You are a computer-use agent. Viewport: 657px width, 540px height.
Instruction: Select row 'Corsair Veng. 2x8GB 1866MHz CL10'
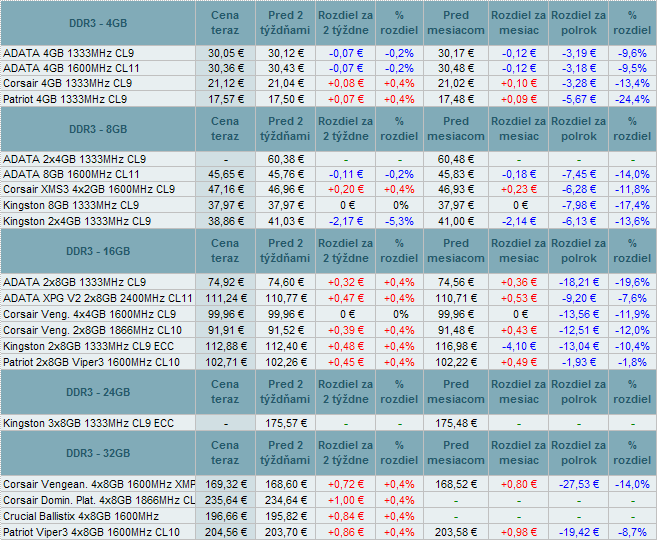coord(328,330)
